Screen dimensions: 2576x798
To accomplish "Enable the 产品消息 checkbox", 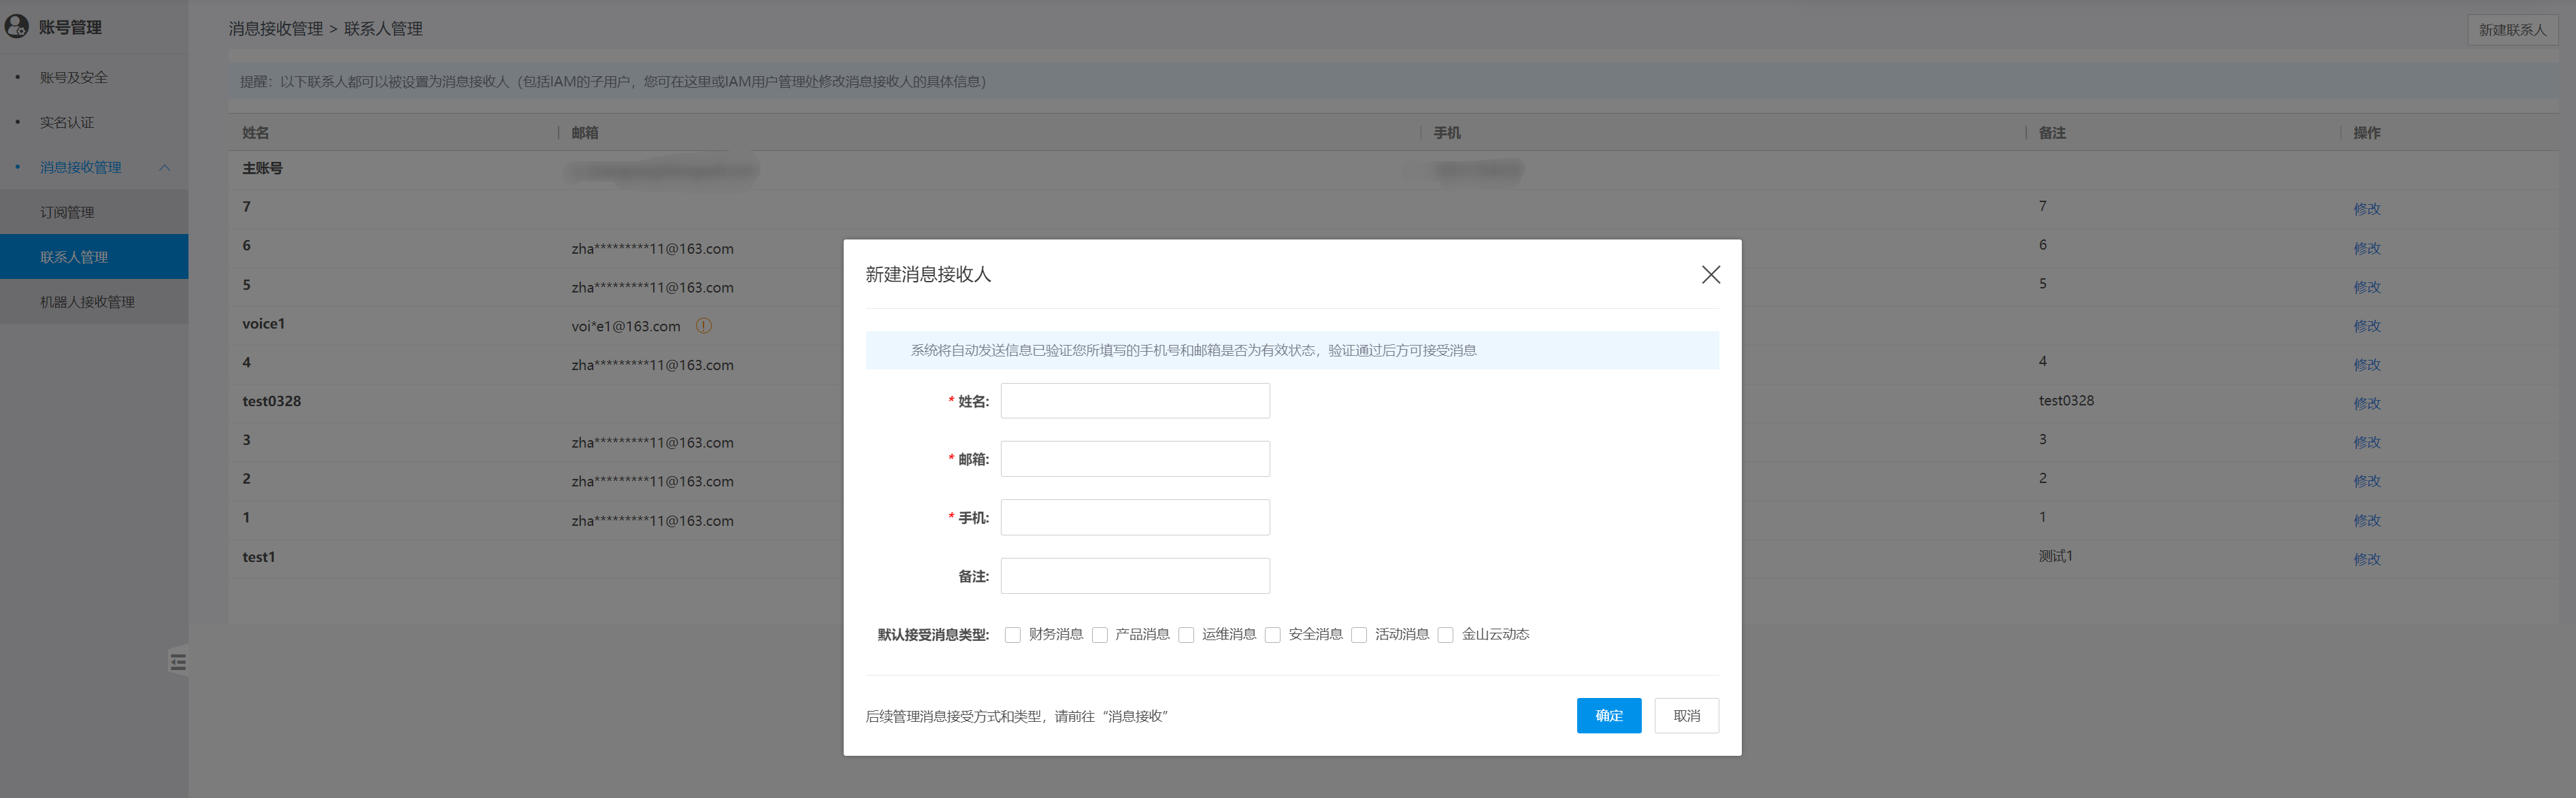I will (1099, 635).
